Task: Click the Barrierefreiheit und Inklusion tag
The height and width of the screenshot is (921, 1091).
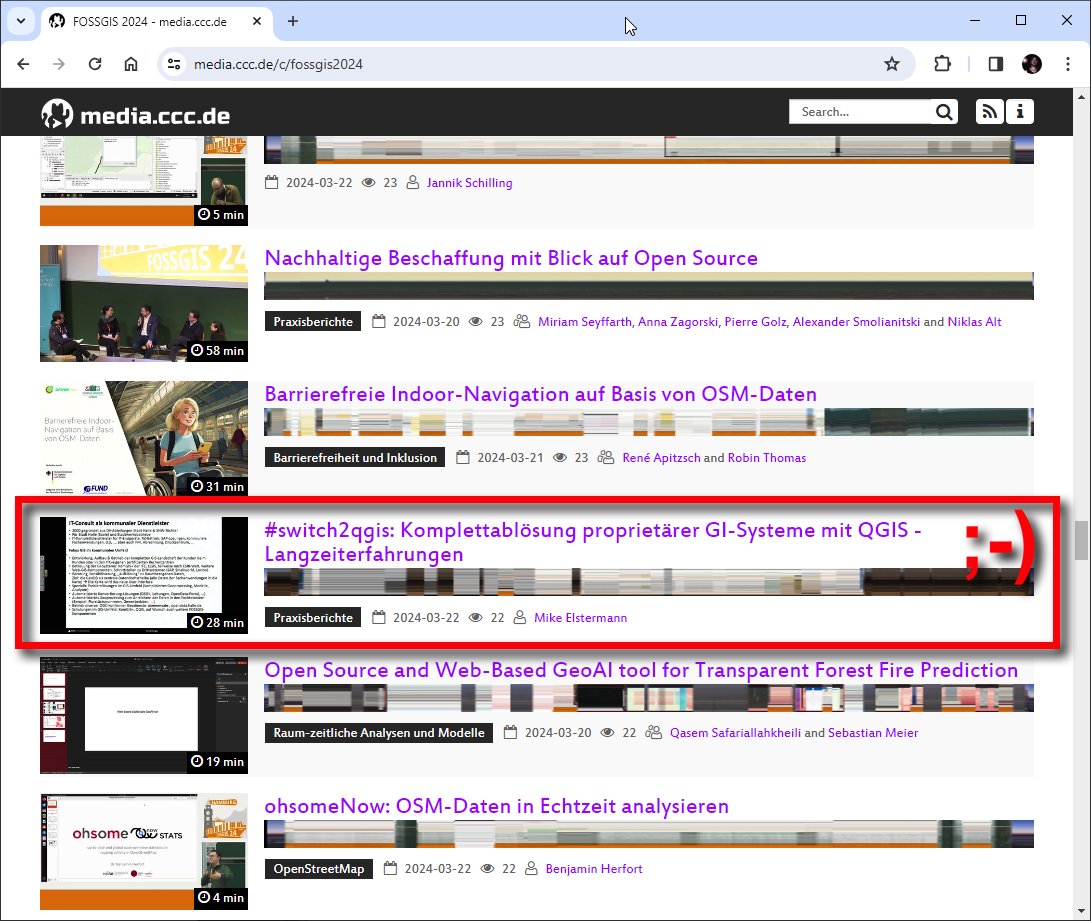Action: (x=355, y=458)
